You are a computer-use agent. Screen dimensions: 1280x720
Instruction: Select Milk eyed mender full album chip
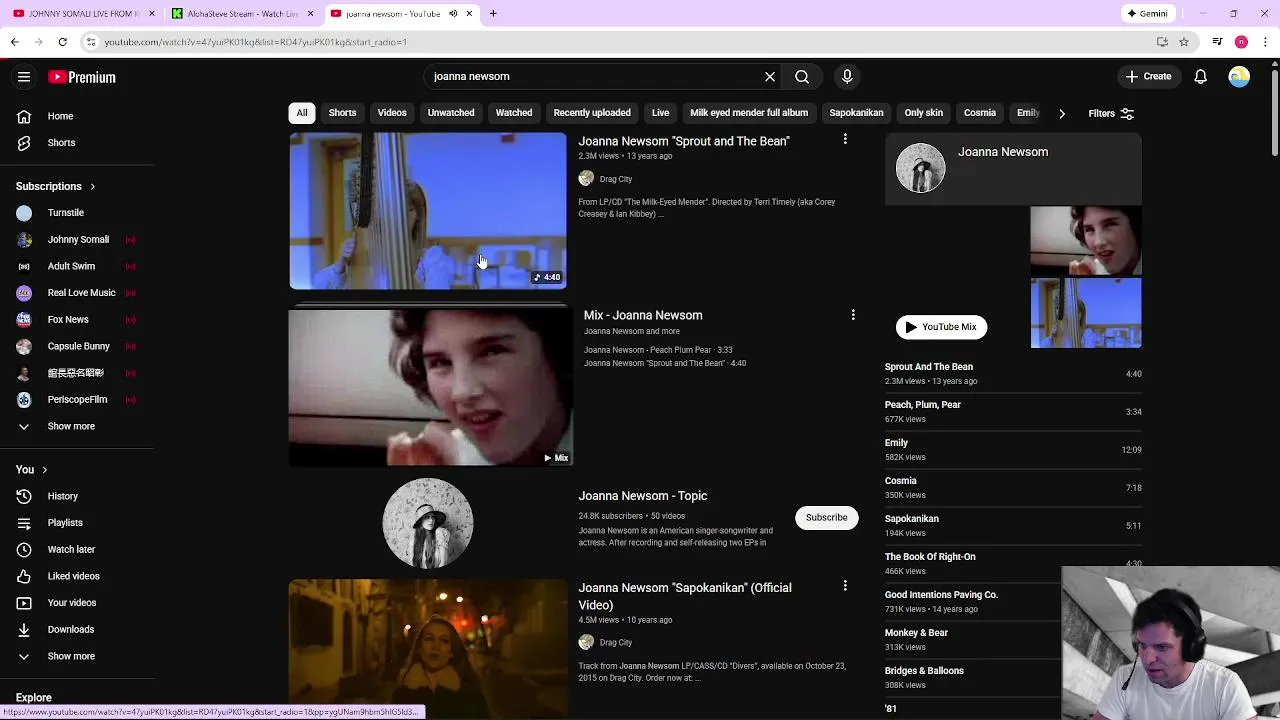[749, 113]
